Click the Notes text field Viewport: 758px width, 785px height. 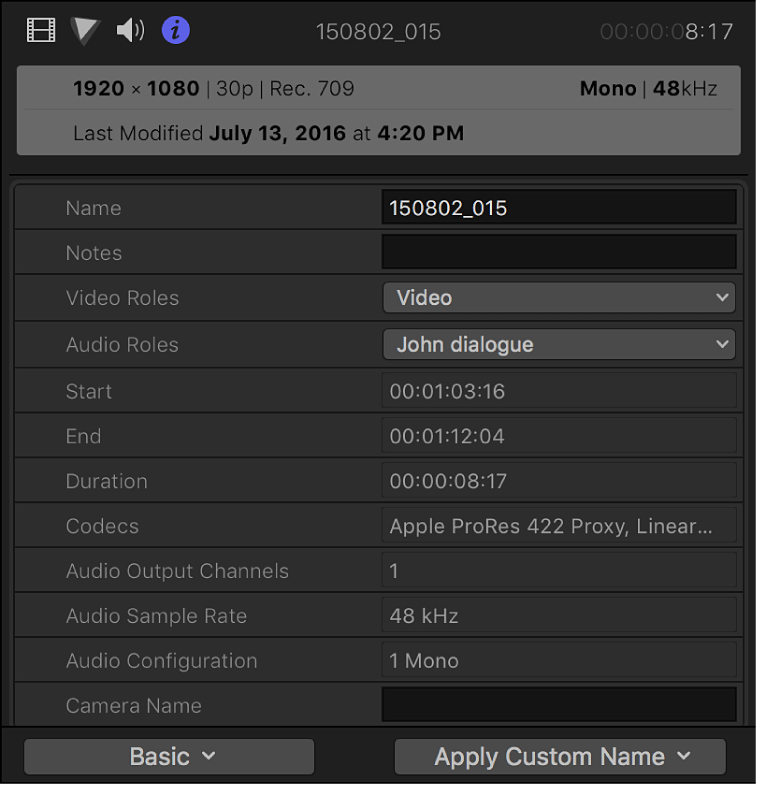click(x=559, y=253)
